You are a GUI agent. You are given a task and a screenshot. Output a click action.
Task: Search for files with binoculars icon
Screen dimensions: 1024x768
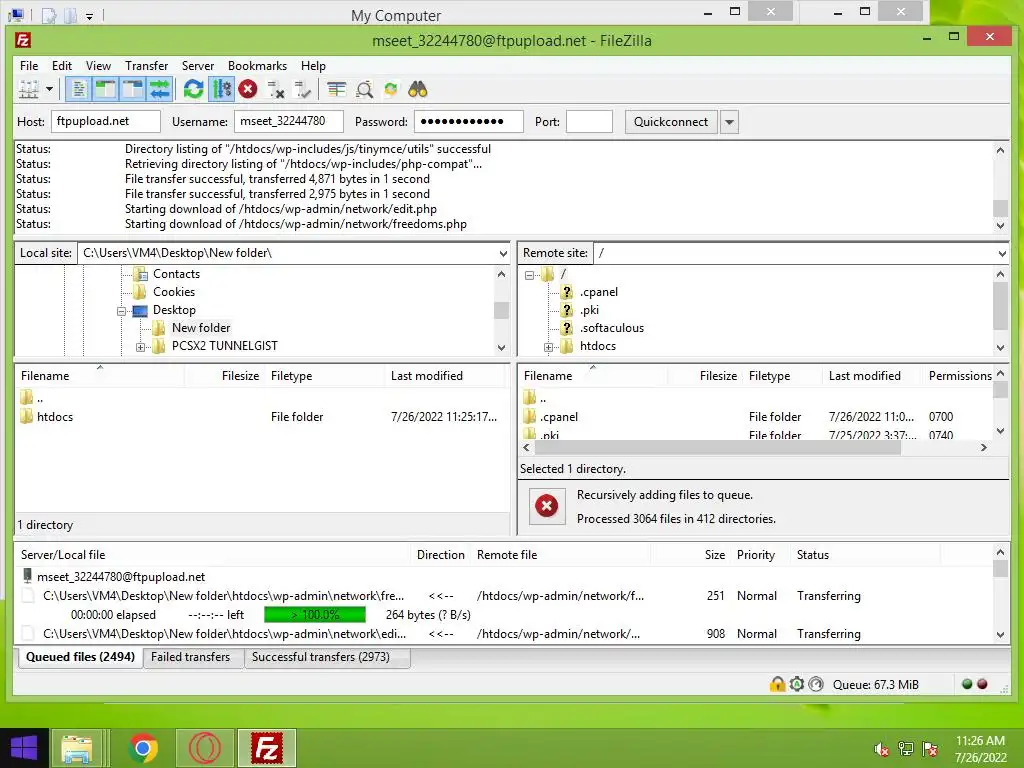[417, 89]
